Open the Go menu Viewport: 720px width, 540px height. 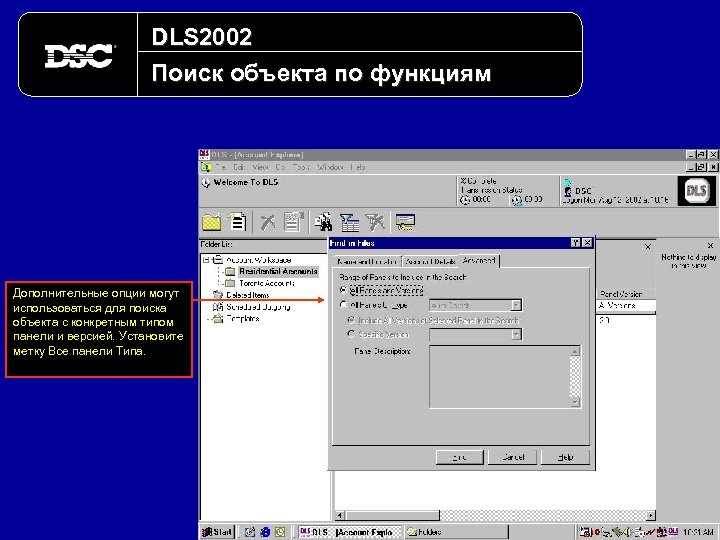(280, 167)
